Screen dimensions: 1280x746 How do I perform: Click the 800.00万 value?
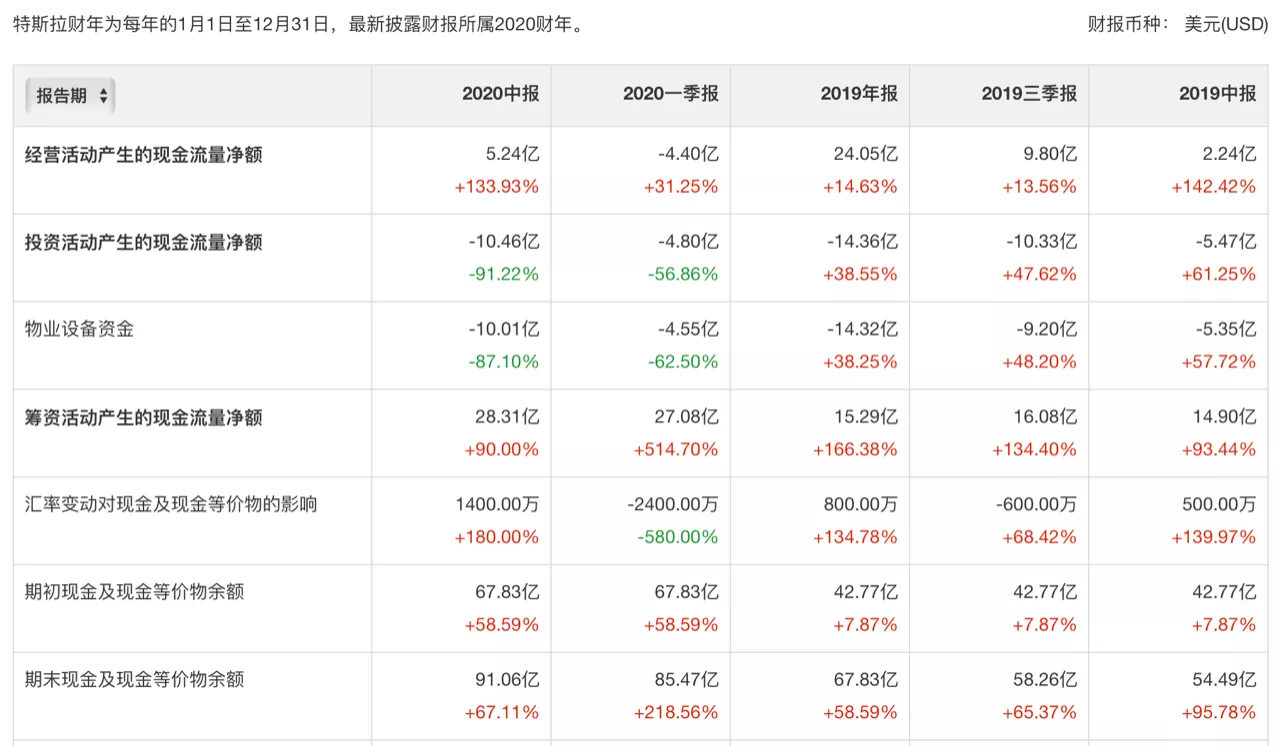(861, 504)
